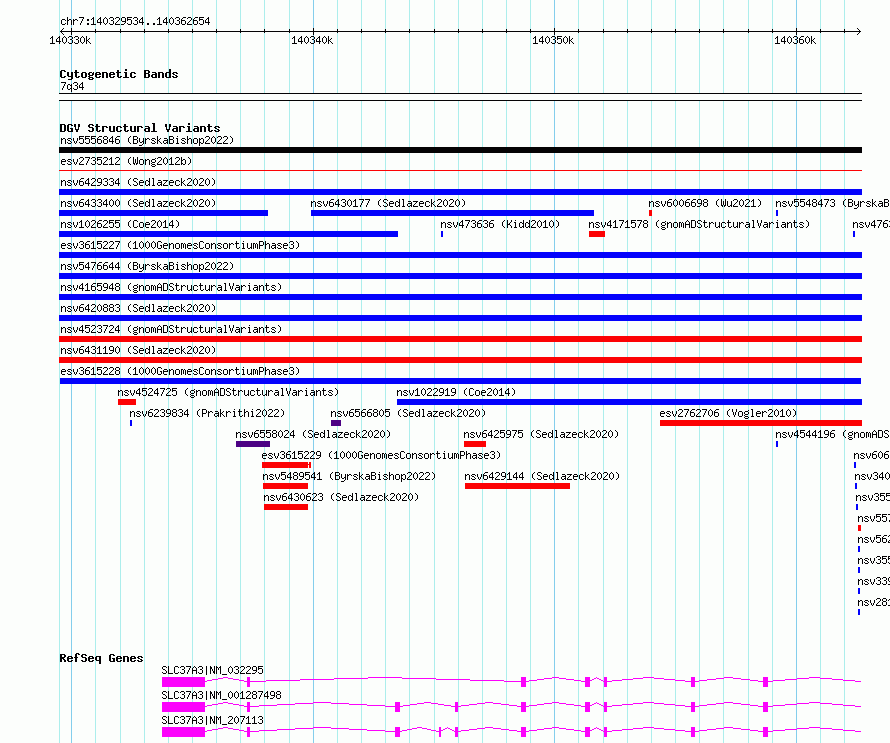Click the 140340k ruler tick label
890x743 pixels.
[x=312, y=40]
